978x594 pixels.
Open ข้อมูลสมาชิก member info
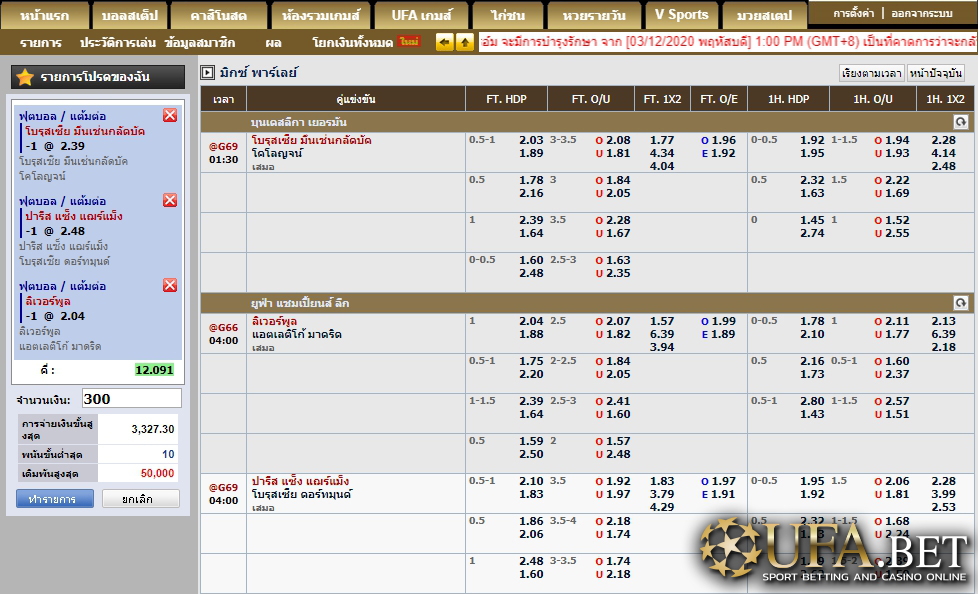coord(200,42)
